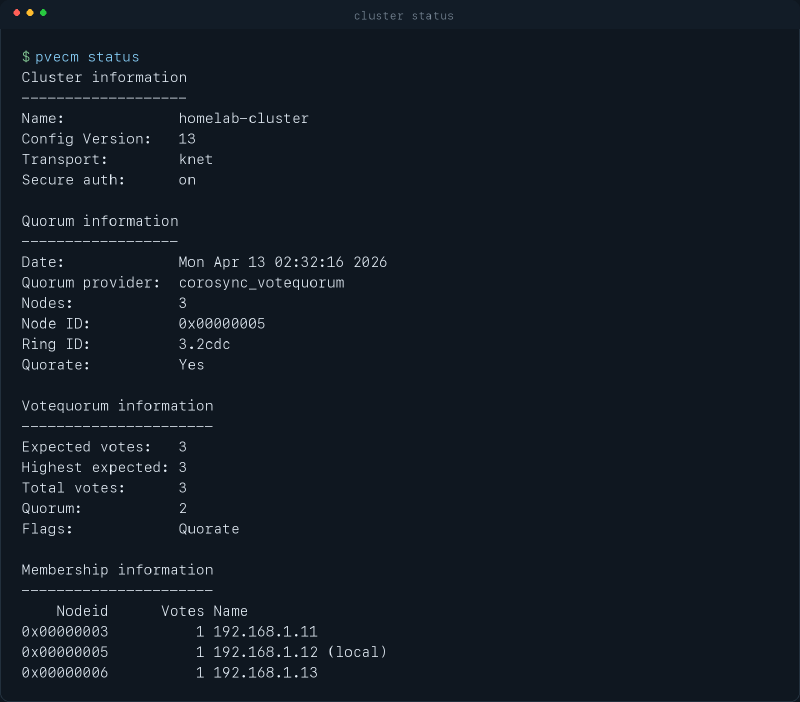800x702 pixels.
Task: Click the Ring ID value '3.2cdc'
Action: 204,344
